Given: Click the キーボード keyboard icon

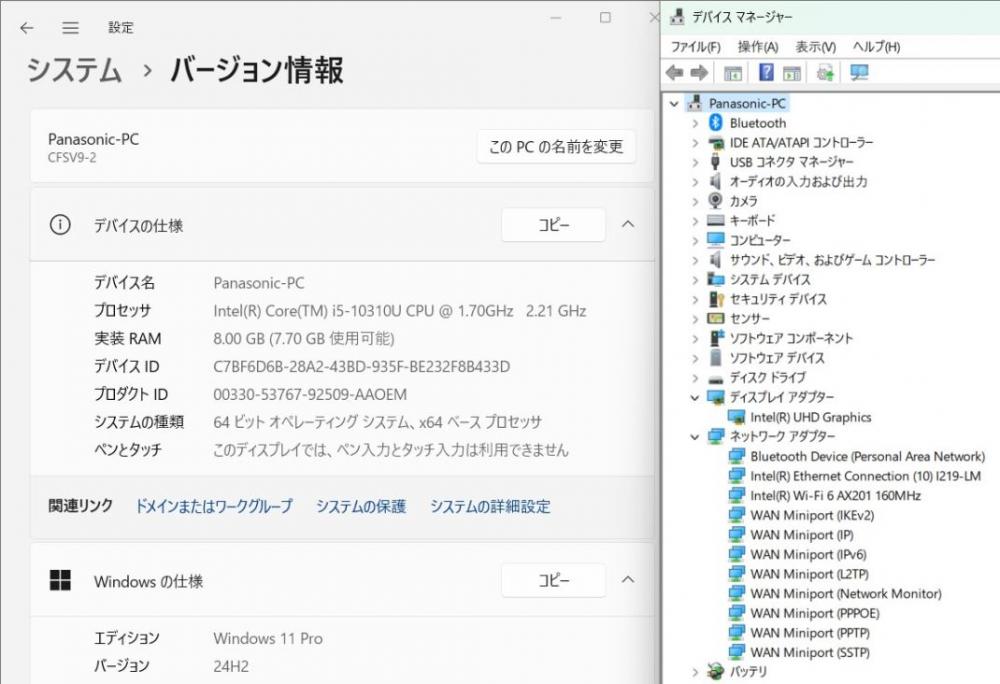Looking at the screenshot, I should (x=716, y=221).
